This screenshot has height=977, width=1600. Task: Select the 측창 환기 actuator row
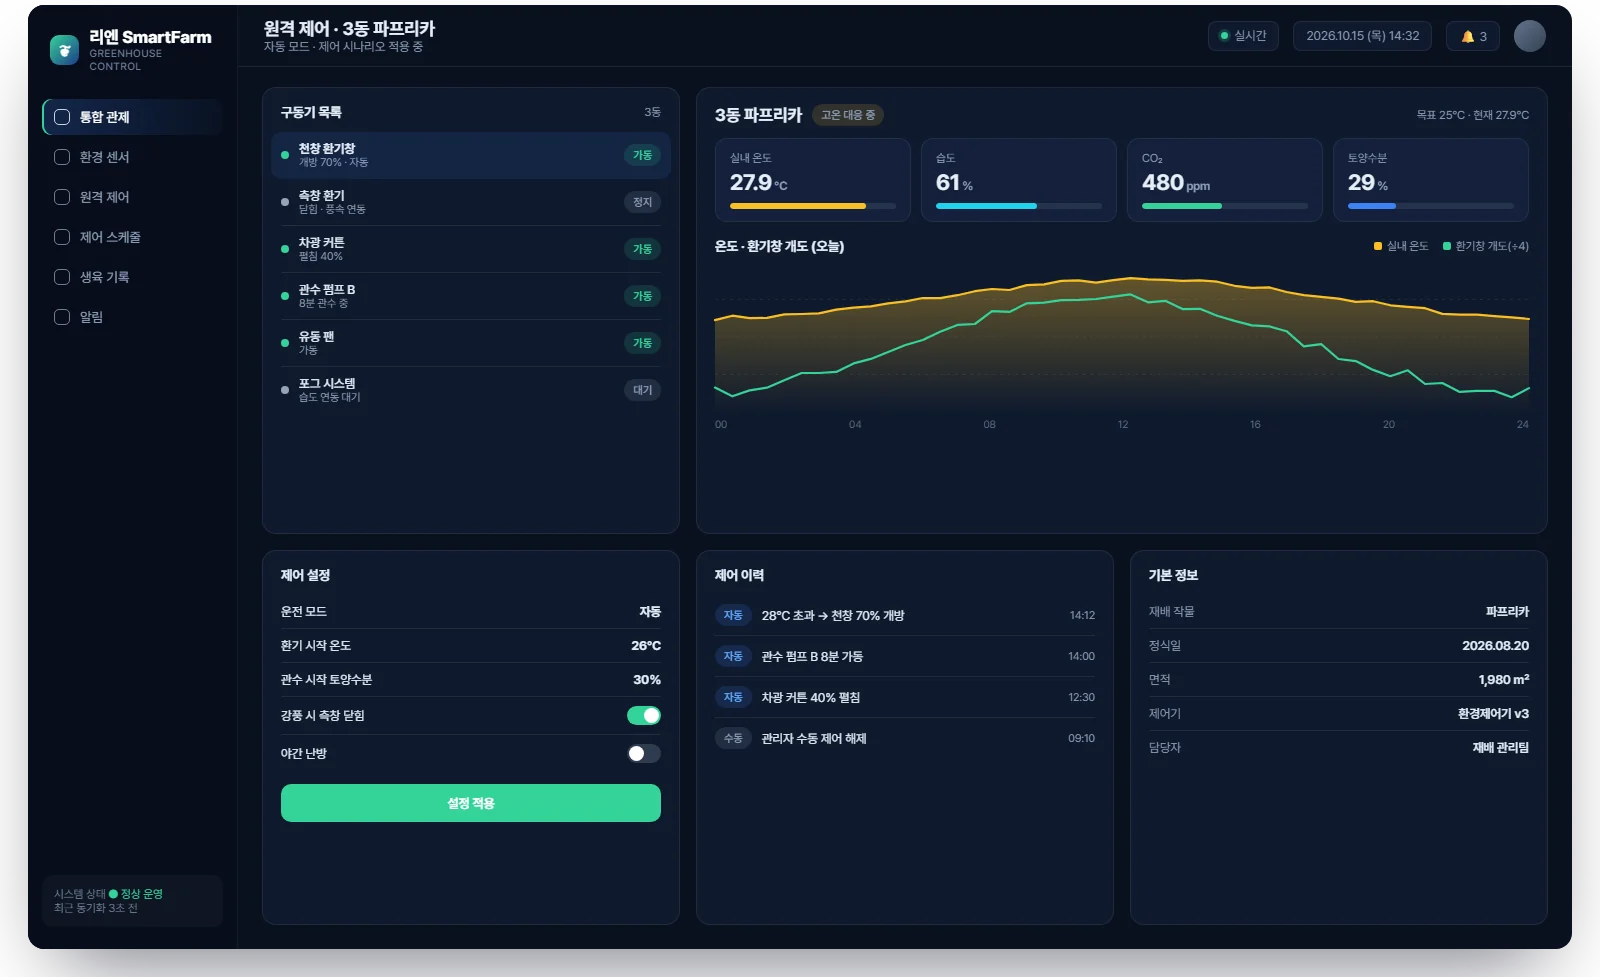tap(471, 202)
